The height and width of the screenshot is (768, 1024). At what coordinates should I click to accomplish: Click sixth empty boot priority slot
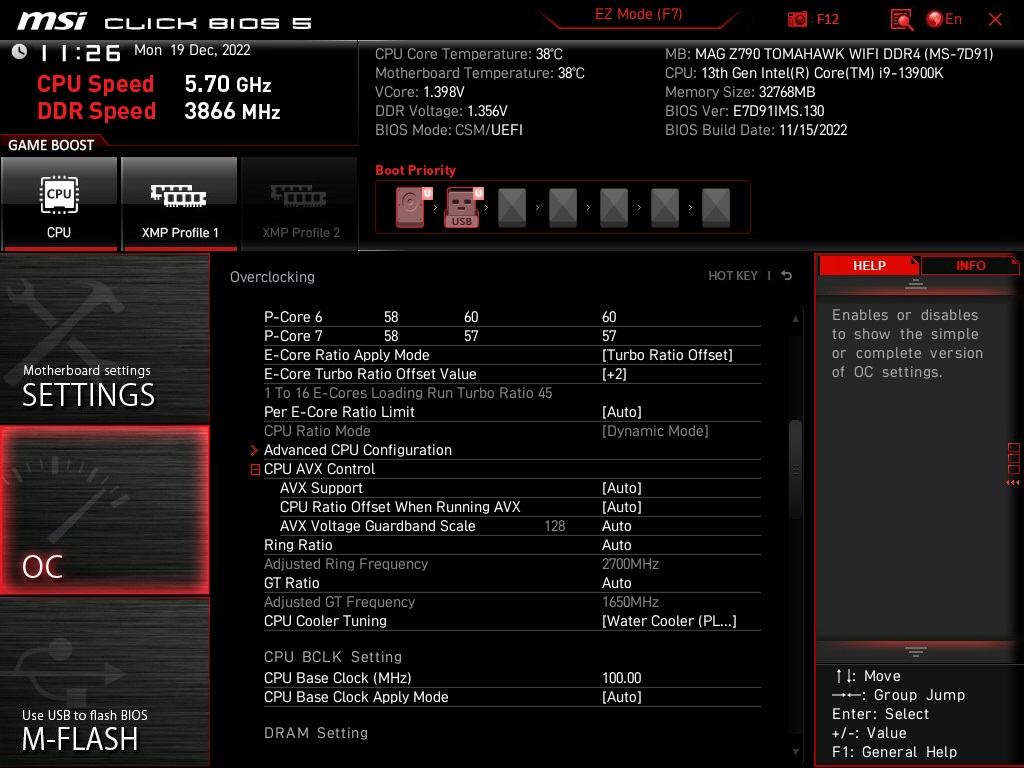click(x=665, y=208)
